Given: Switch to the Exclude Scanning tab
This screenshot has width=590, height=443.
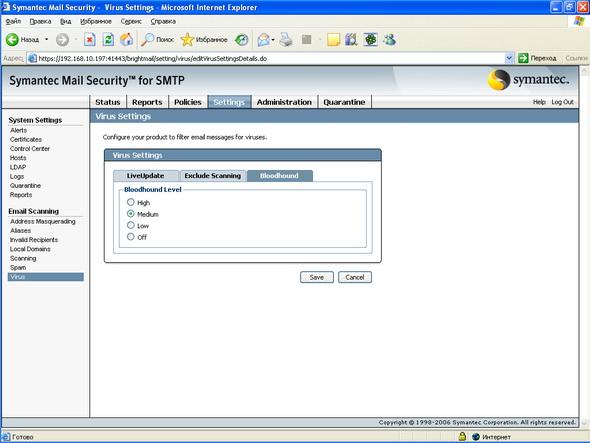Looking at the screenshot, I should point(213,176).
